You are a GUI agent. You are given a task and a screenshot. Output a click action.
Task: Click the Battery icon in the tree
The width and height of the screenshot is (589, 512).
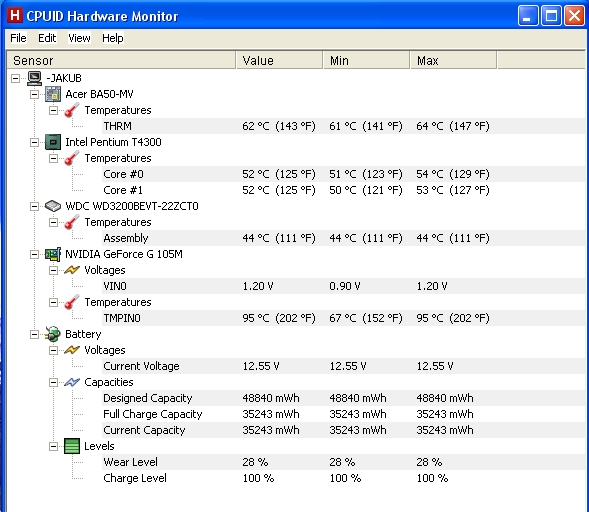53,334
